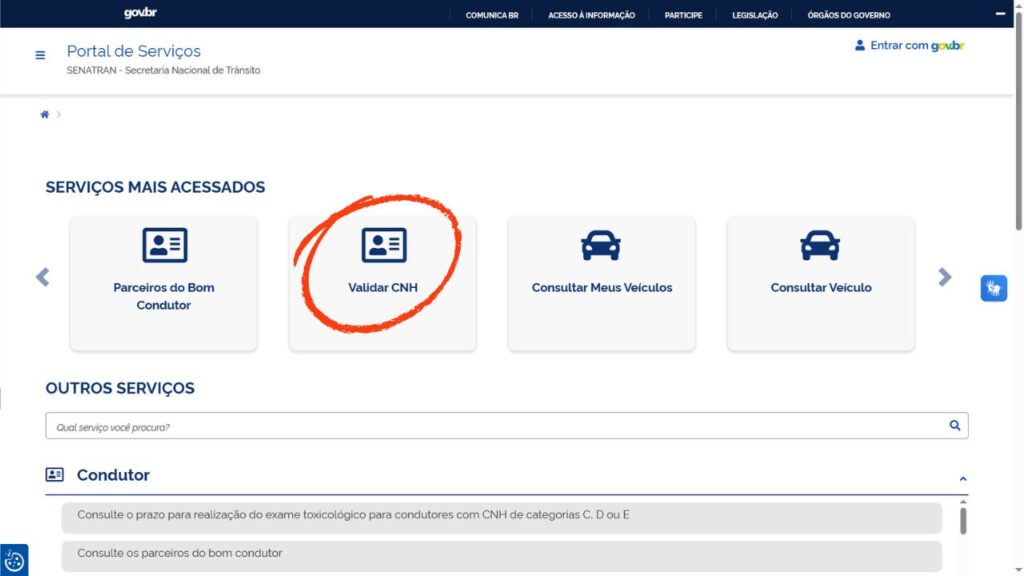The width and height of the screenshot is (1024, 576).
Task: Click the Parceiros do Bom Condutor card
Action: 163,284
